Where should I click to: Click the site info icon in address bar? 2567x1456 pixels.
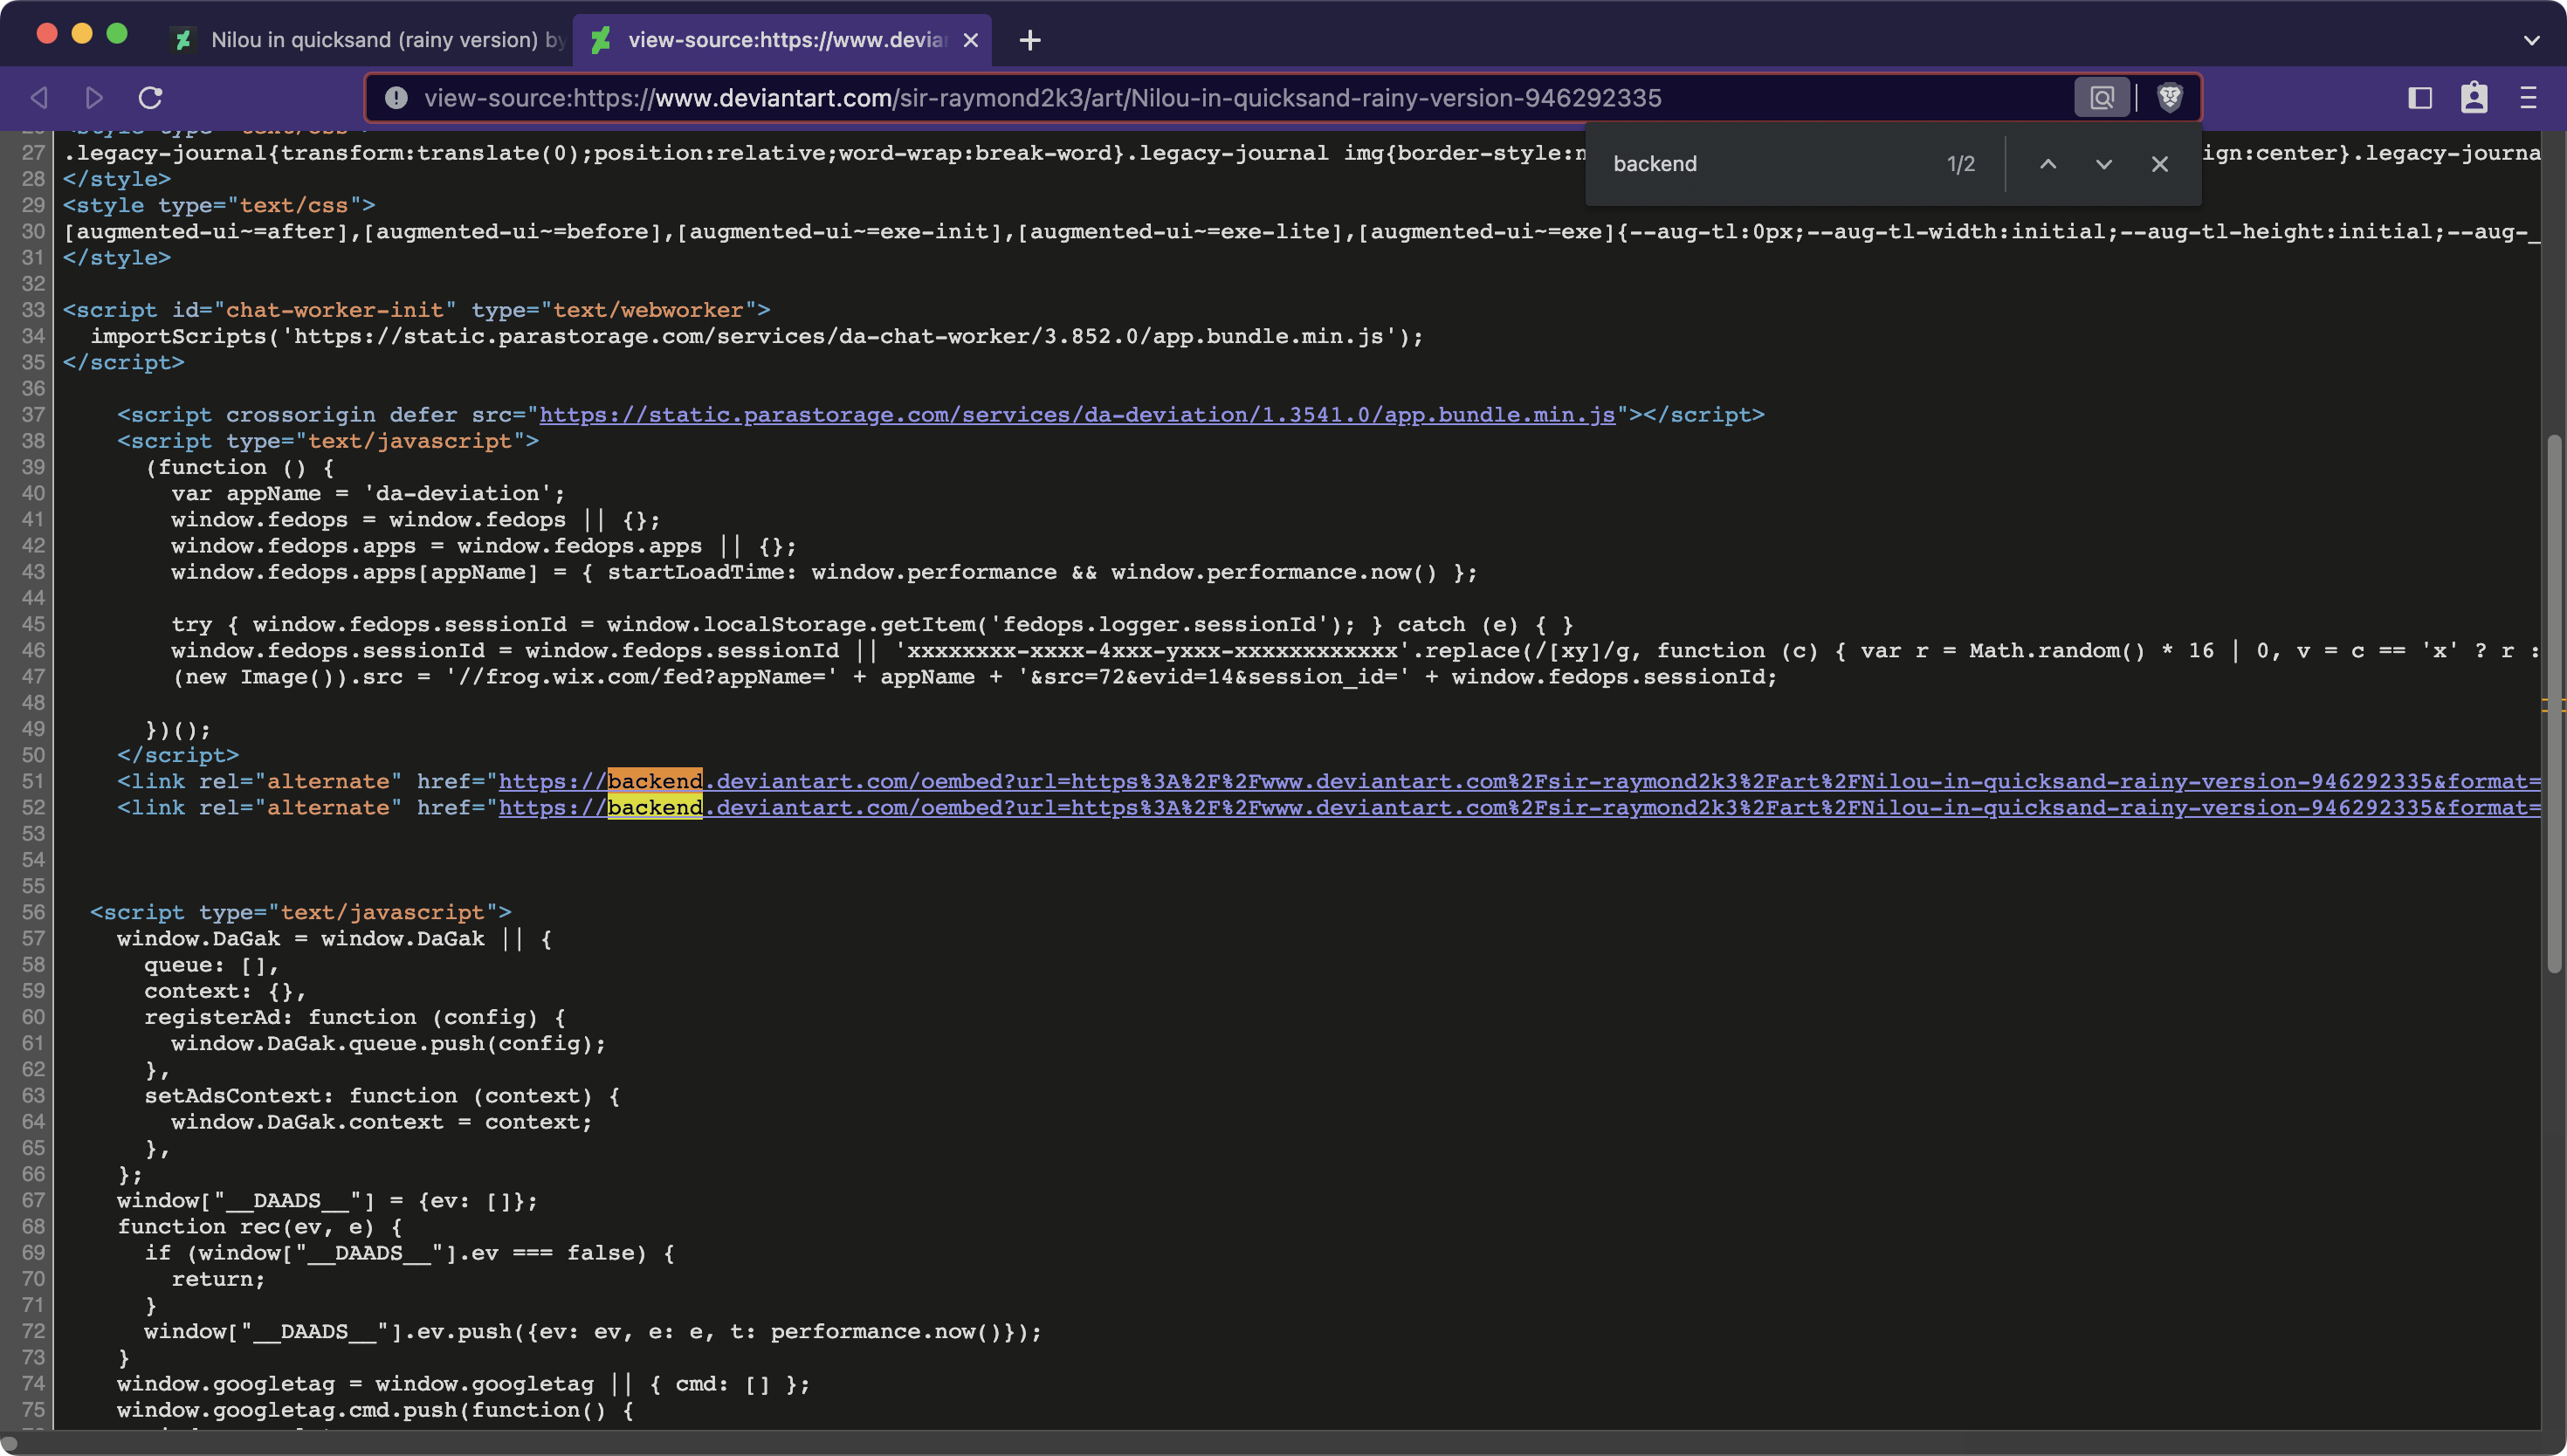(x=396, y=97)
